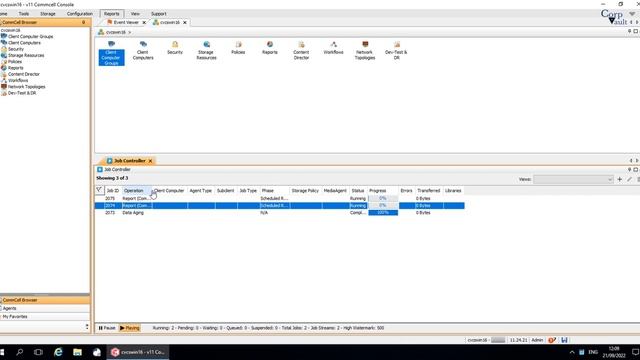The width and height of the screenshot is (640, 360).
Task: Click the job filter funnel icon
Action: [x=99, y=190]
